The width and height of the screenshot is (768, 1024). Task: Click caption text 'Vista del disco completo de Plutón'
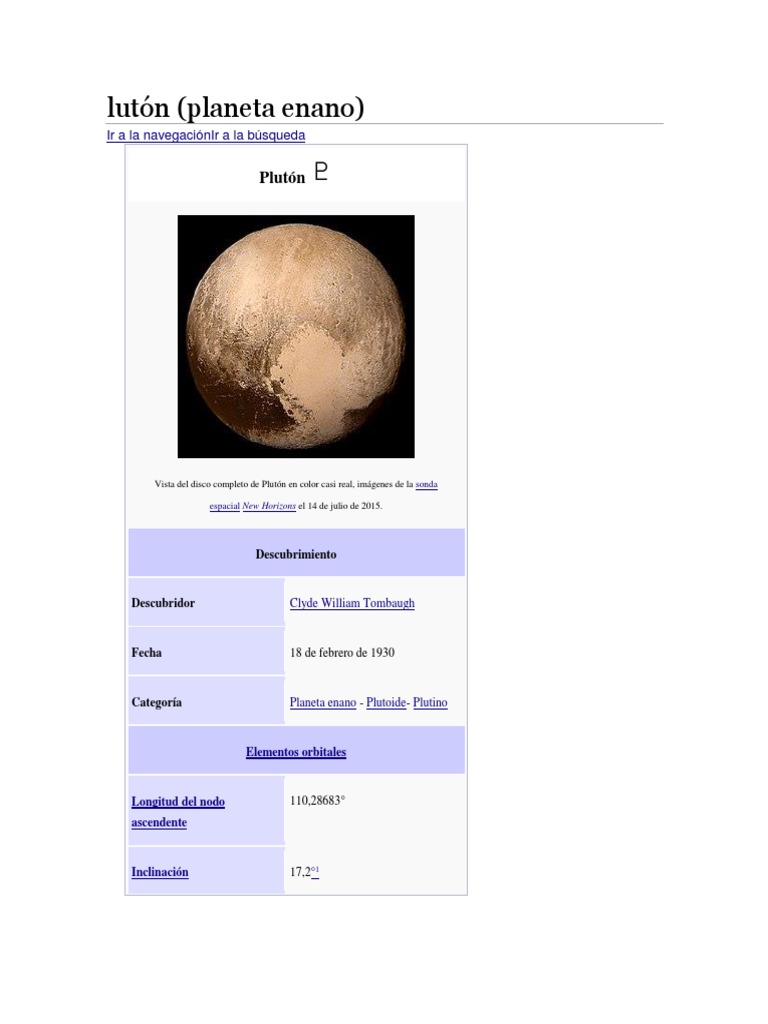click(220, 484)
